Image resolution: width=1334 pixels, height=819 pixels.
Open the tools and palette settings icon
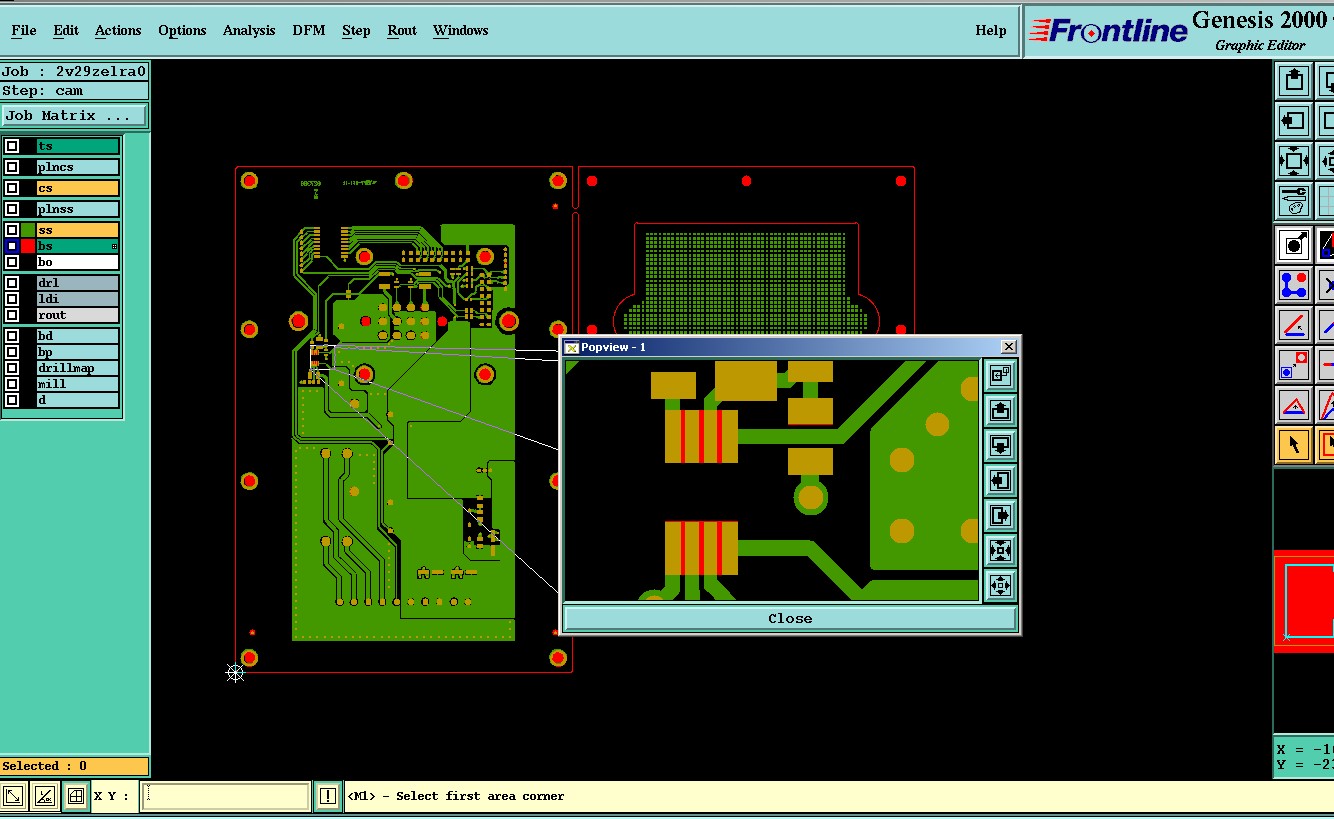tap(1294, 201)
